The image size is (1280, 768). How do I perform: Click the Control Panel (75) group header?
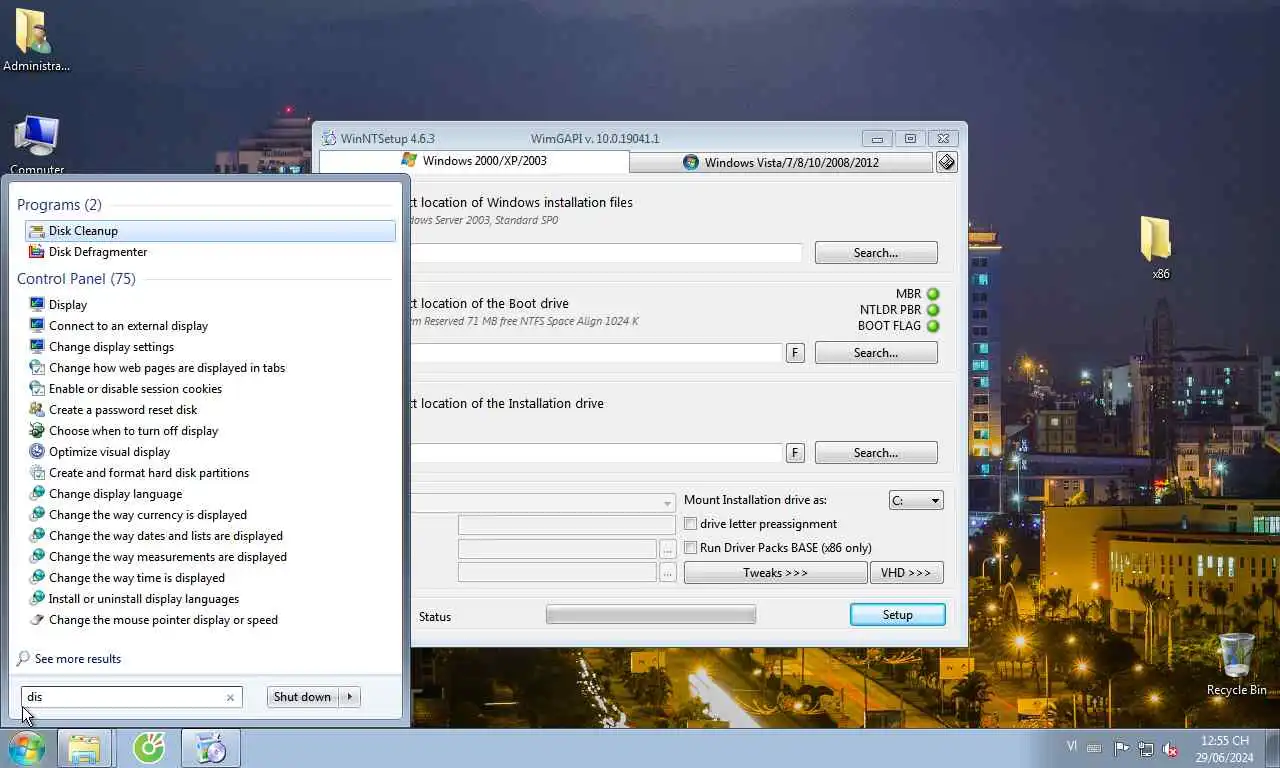coord(76,279)
